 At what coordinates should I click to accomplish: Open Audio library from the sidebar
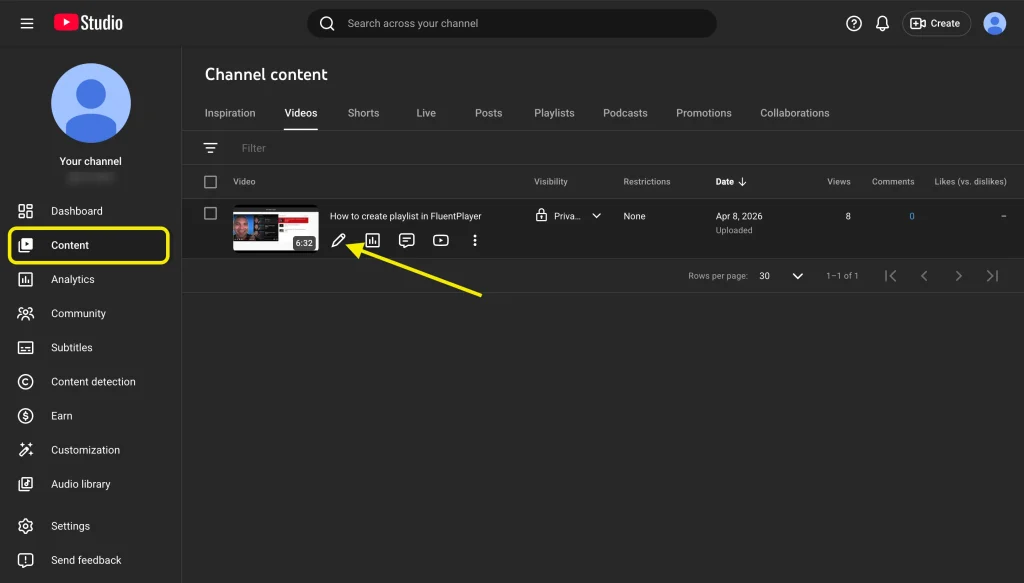(80, 484)
